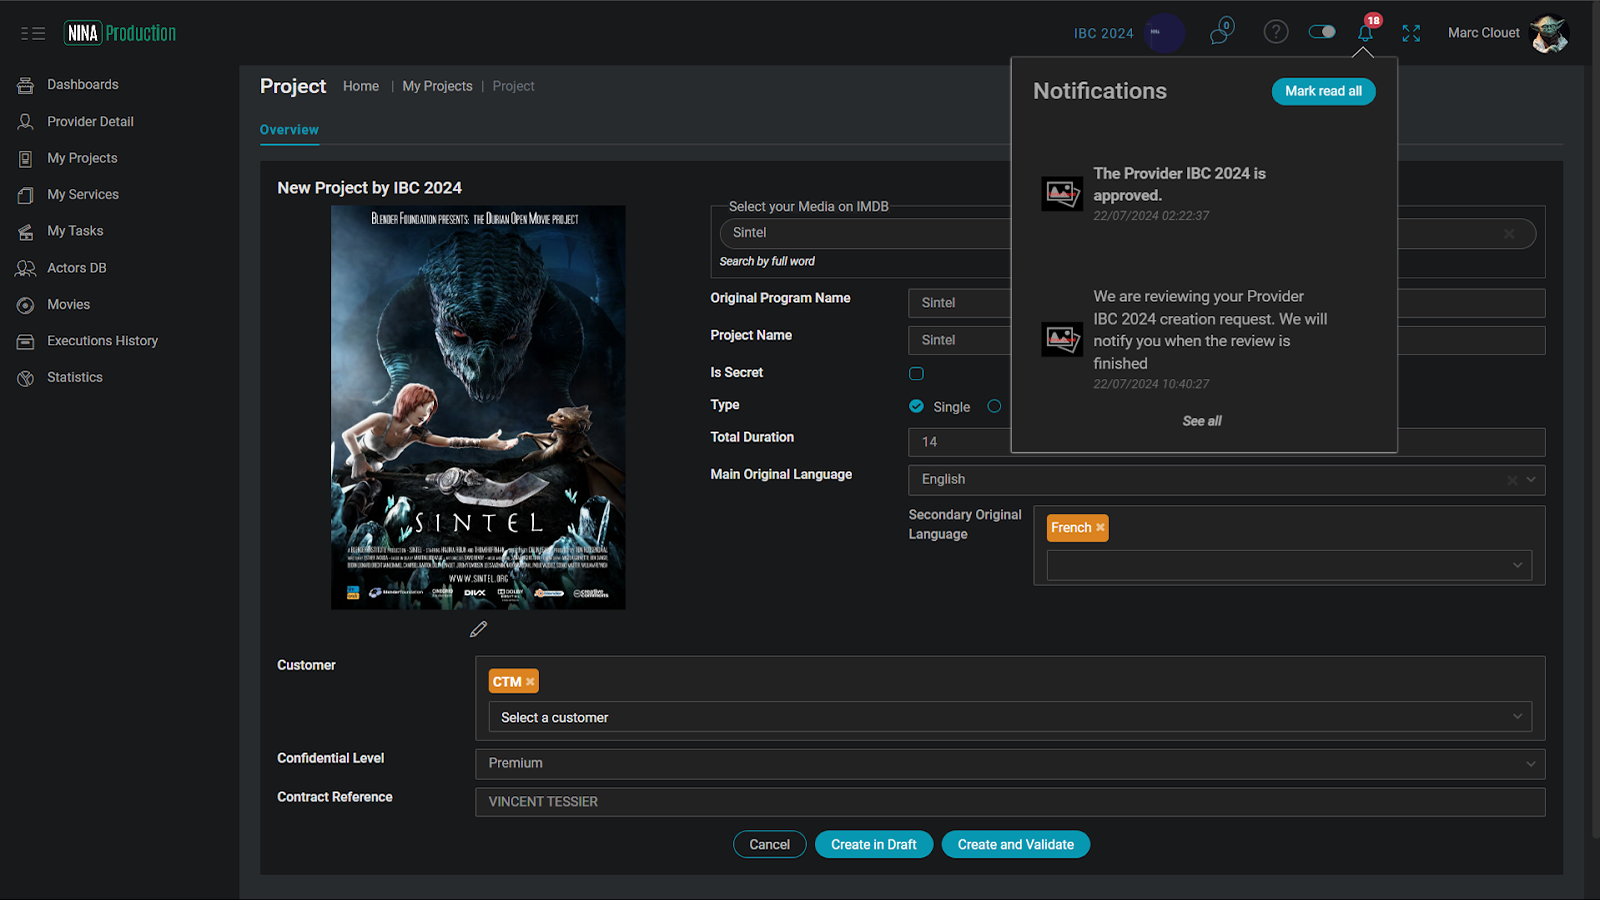Click the Contract Reference input field
1600x900 pixels.
pos(1010,802)
